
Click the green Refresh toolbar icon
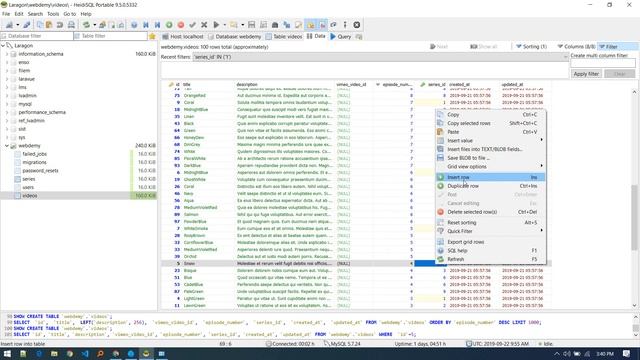[86, 25]
